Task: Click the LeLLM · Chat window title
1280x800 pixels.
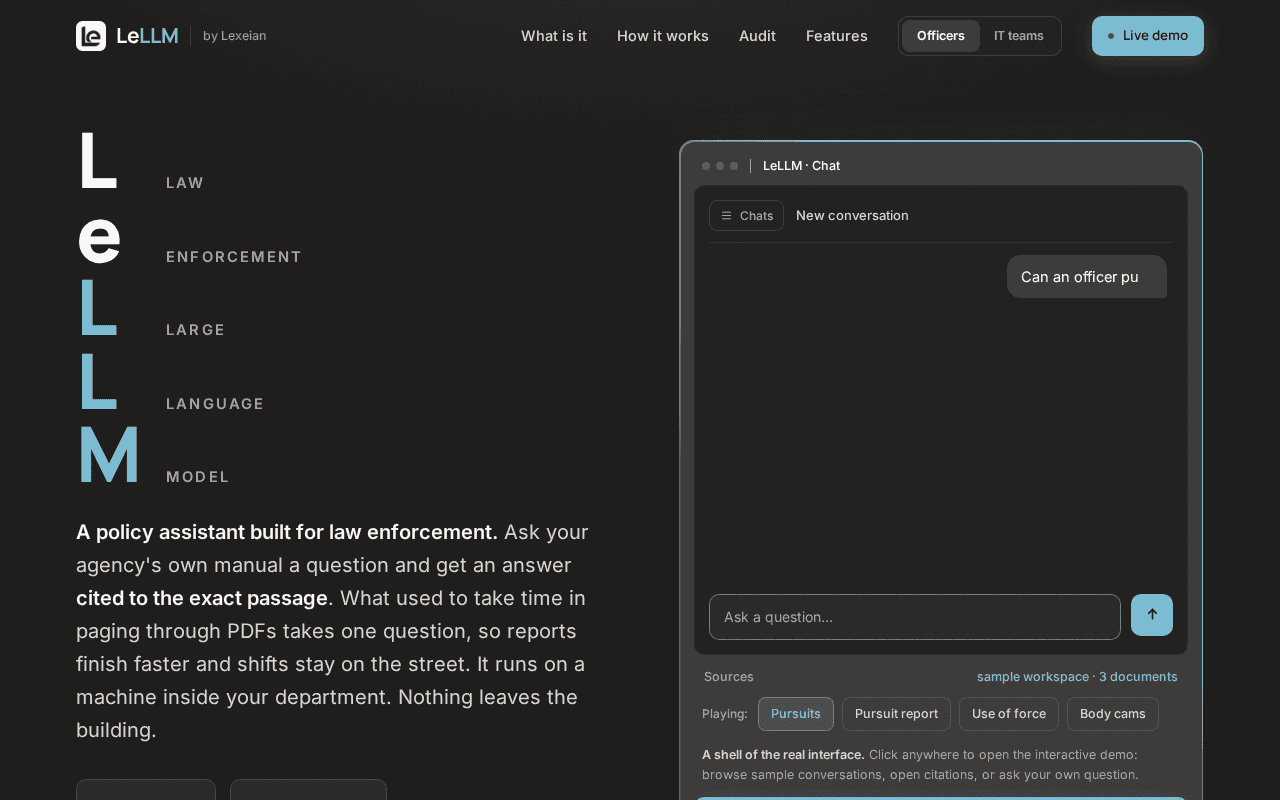Action: click(801, 166)
